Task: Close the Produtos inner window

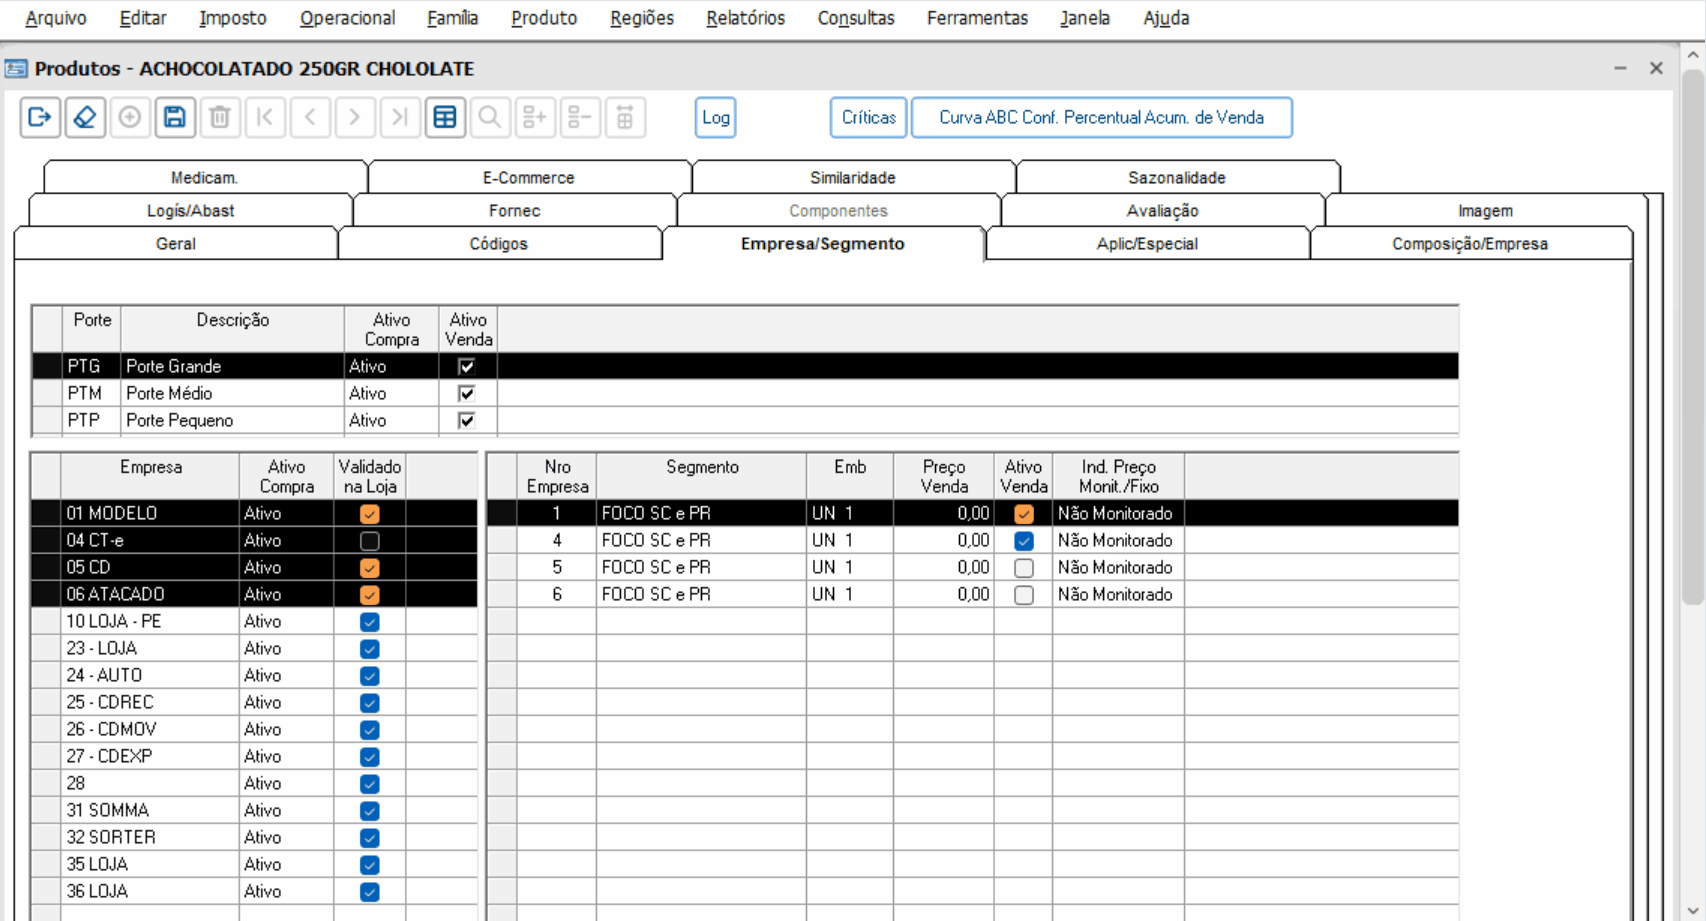Action: (x=1656, y=68)
